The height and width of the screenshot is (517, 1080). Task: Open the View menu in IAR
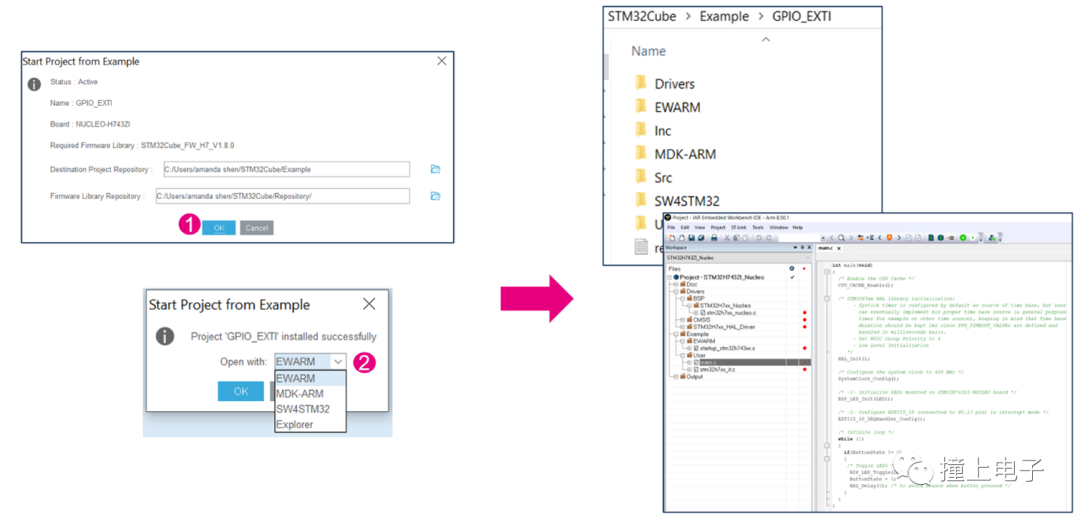click(700, 227)
